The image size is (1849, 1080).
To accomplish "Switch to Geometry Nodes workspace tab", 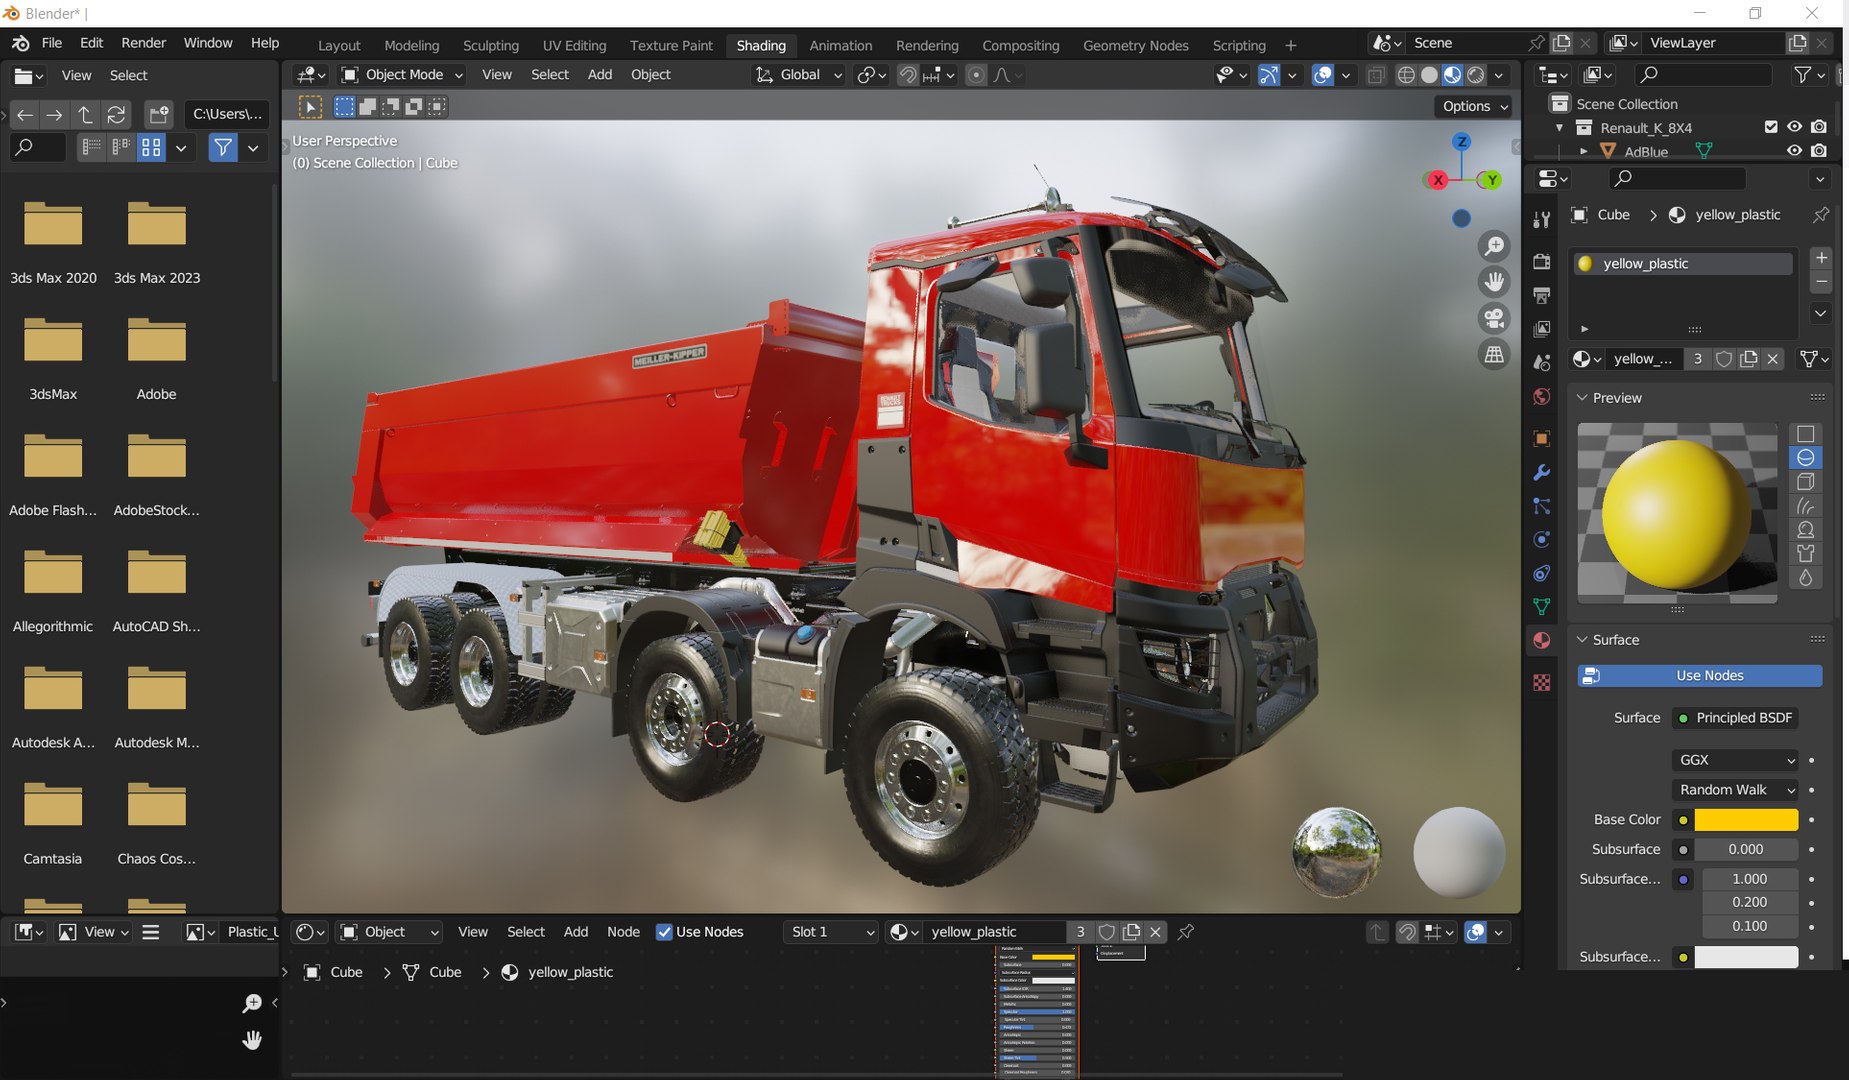I will point(1135,45).
